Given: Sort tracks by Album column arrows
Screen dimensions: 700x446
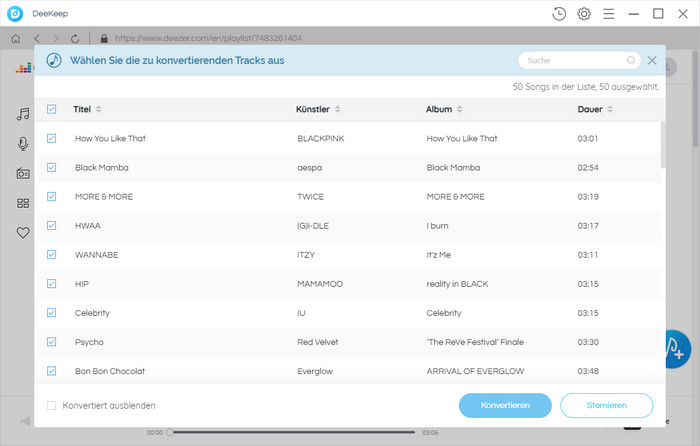Looking at the screenshot, I should [459, 109].
